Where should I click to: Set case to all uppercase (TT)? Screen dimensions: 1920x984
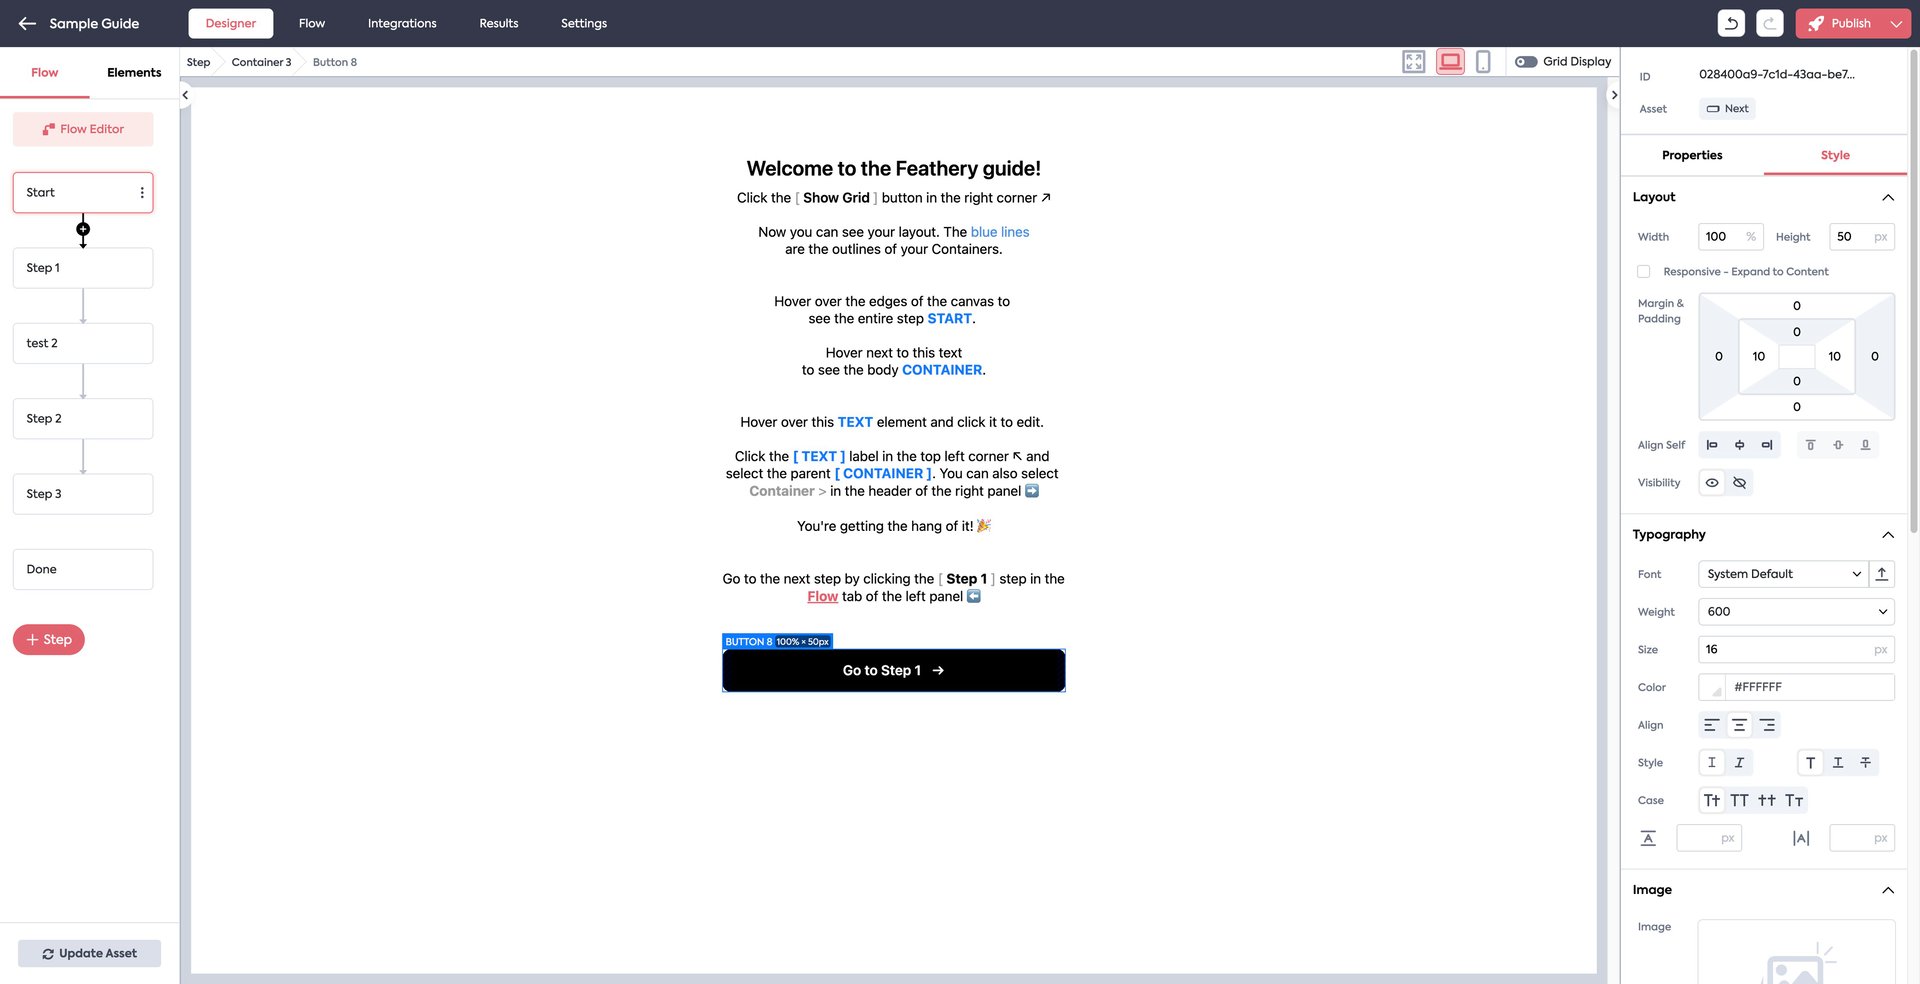[x=1740, y=801]
